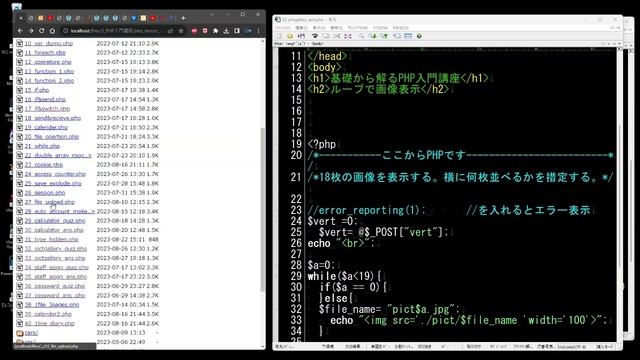Open the 31_type_hidden.php link
The height and width of the screenshot is (360, 640).
51,239
